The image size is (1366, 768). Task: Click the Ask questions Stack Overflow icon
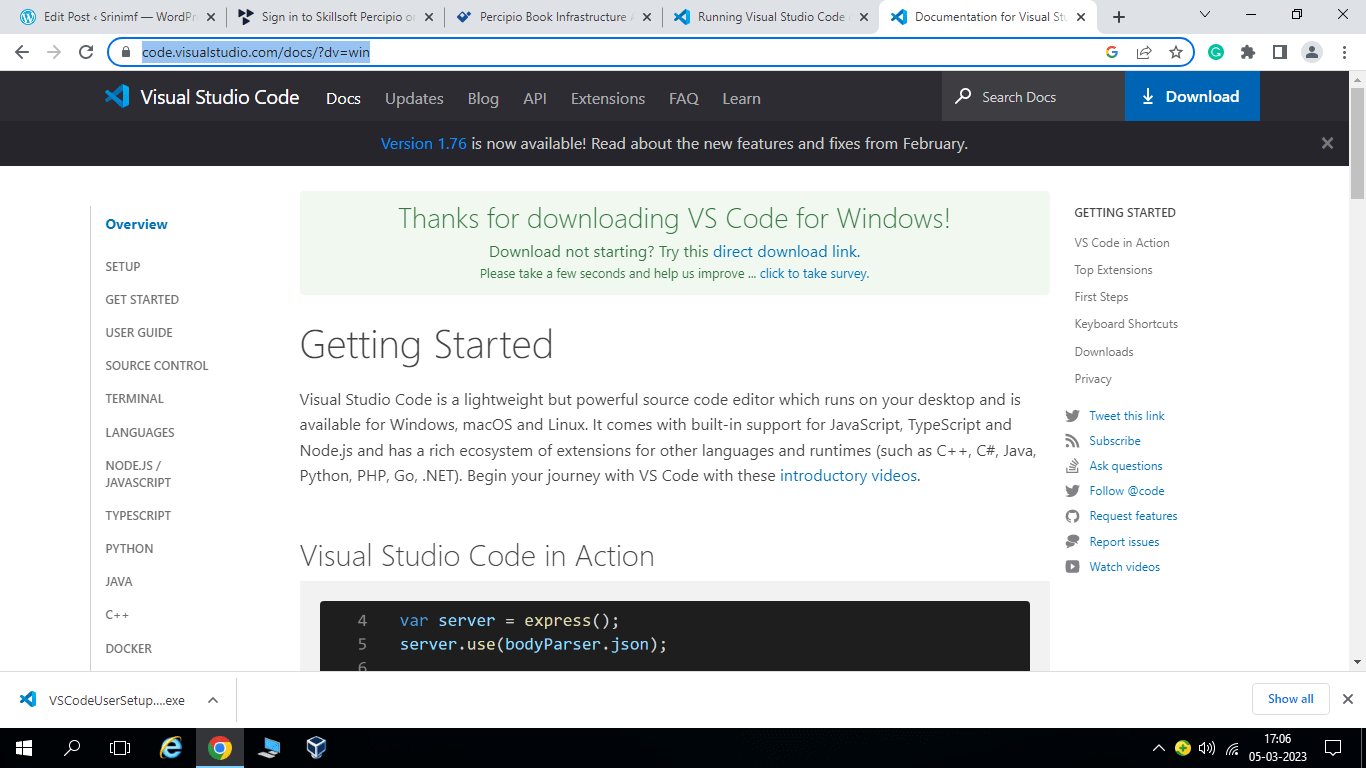[1072, 466]
